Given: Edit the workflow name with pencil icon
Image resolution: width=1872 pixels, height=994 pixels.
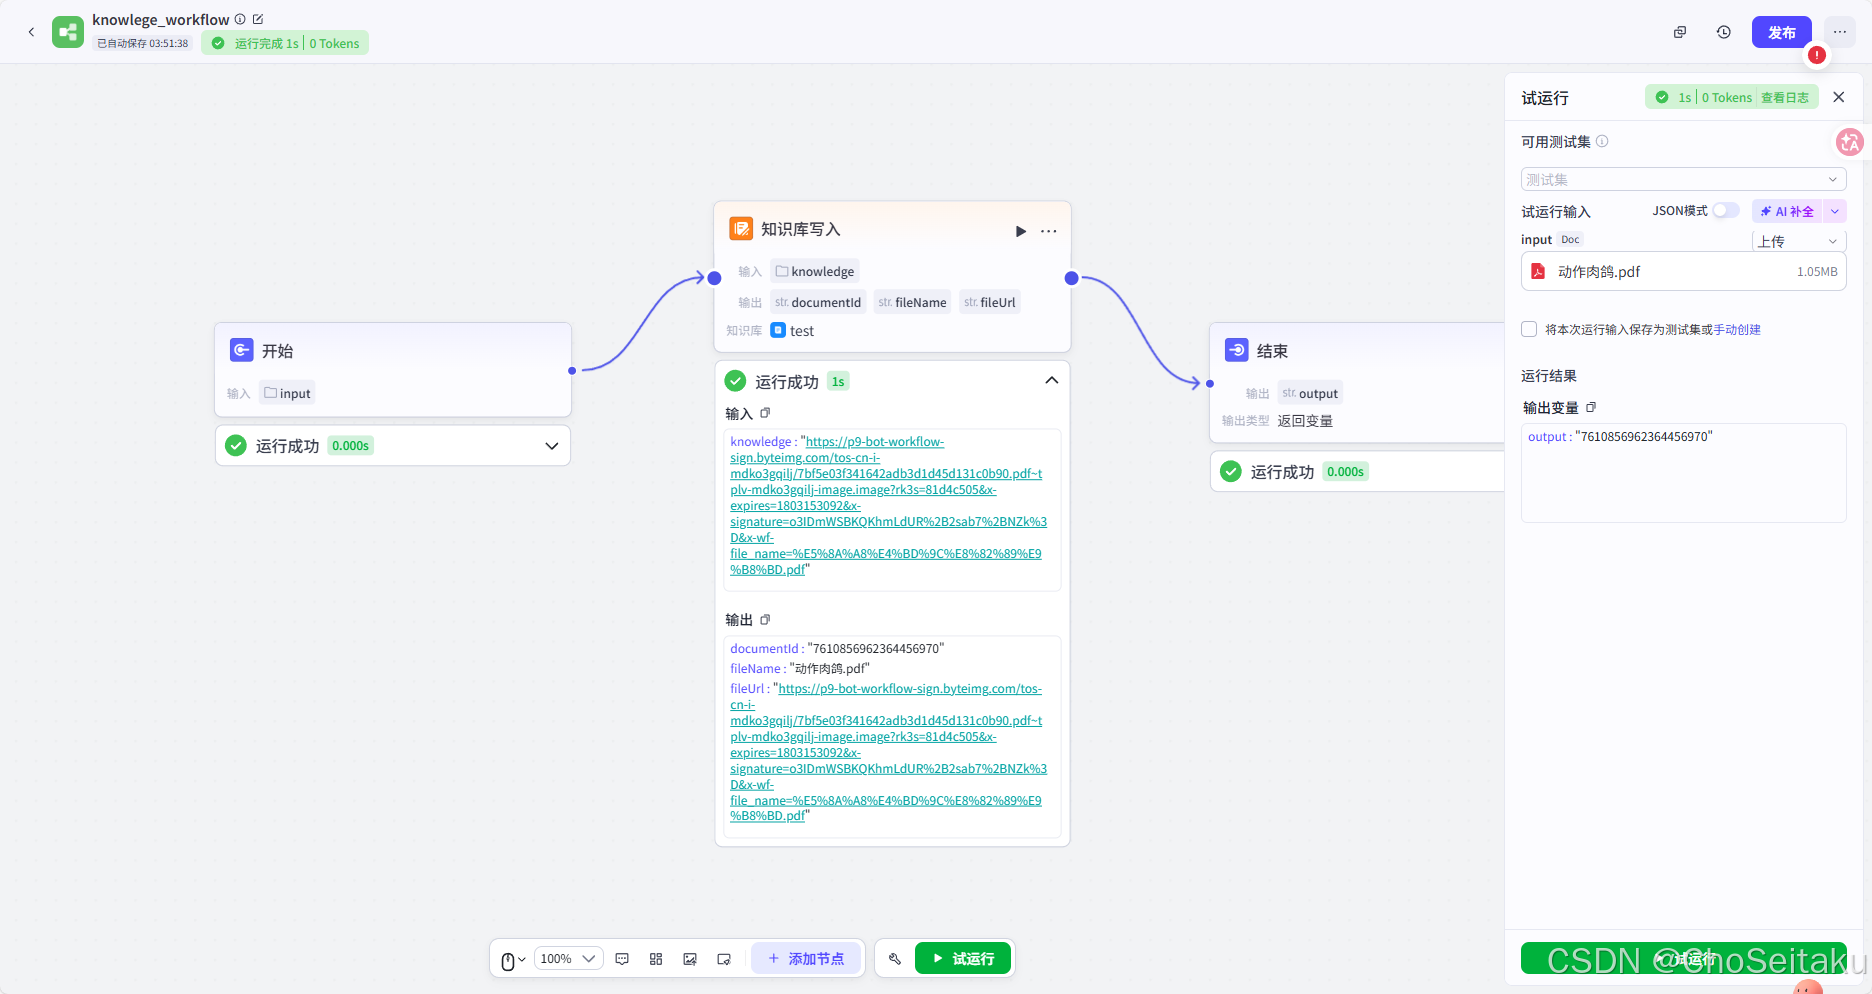Looking at the screenshot, I should [x=258, y=19].
